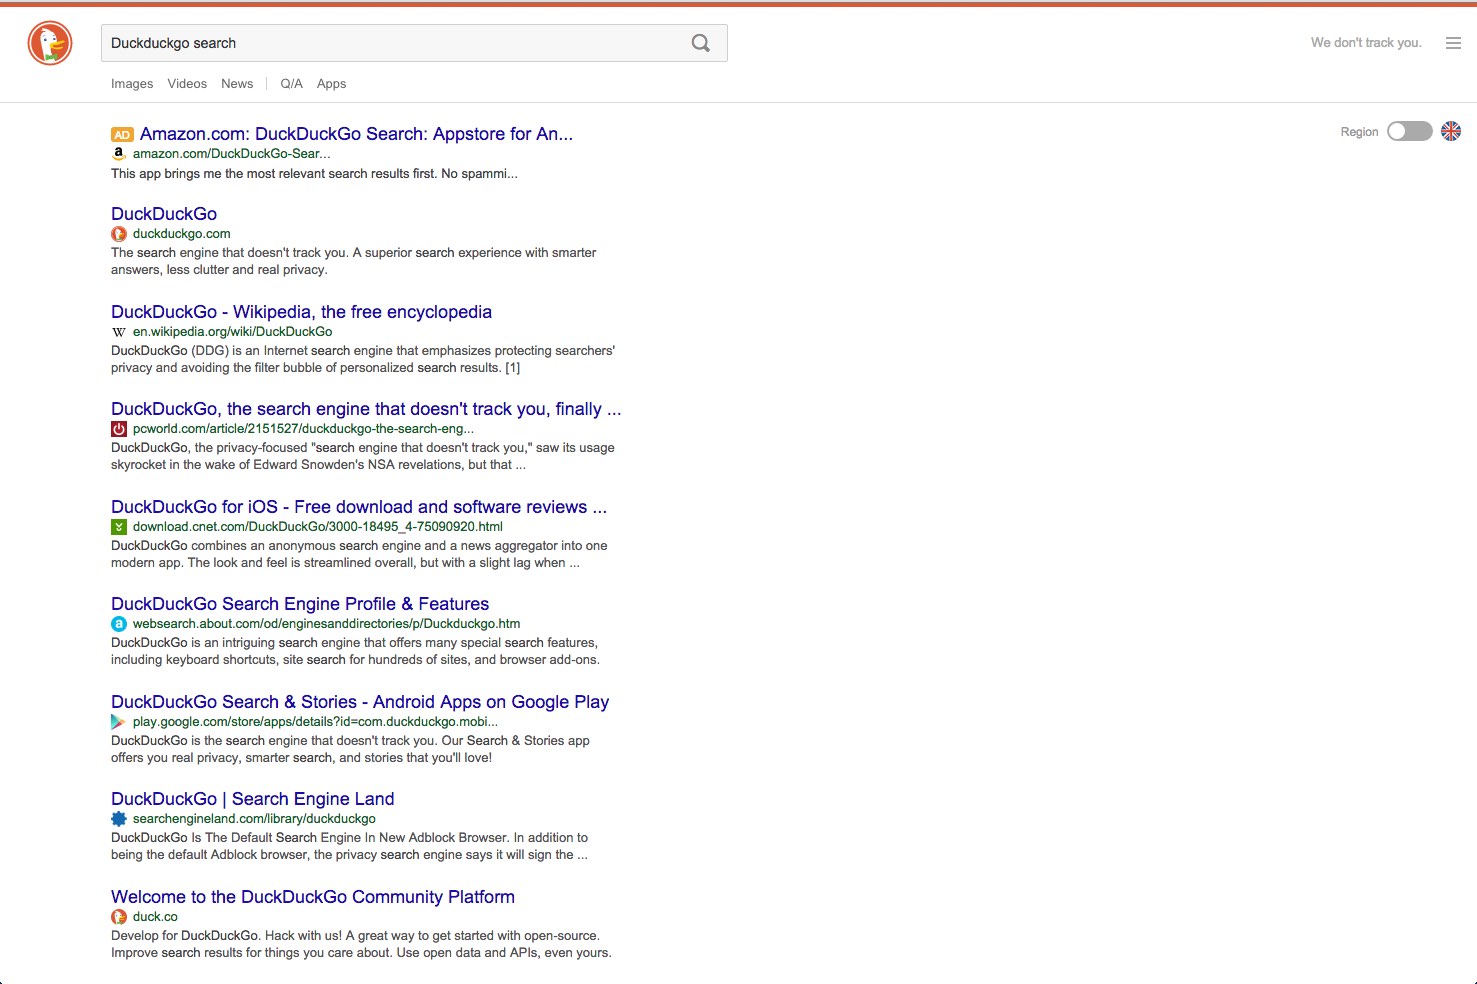1477x984 pixels.
Task: Click the duck favicon beside duck.co
Action: [x=119, y=917]
